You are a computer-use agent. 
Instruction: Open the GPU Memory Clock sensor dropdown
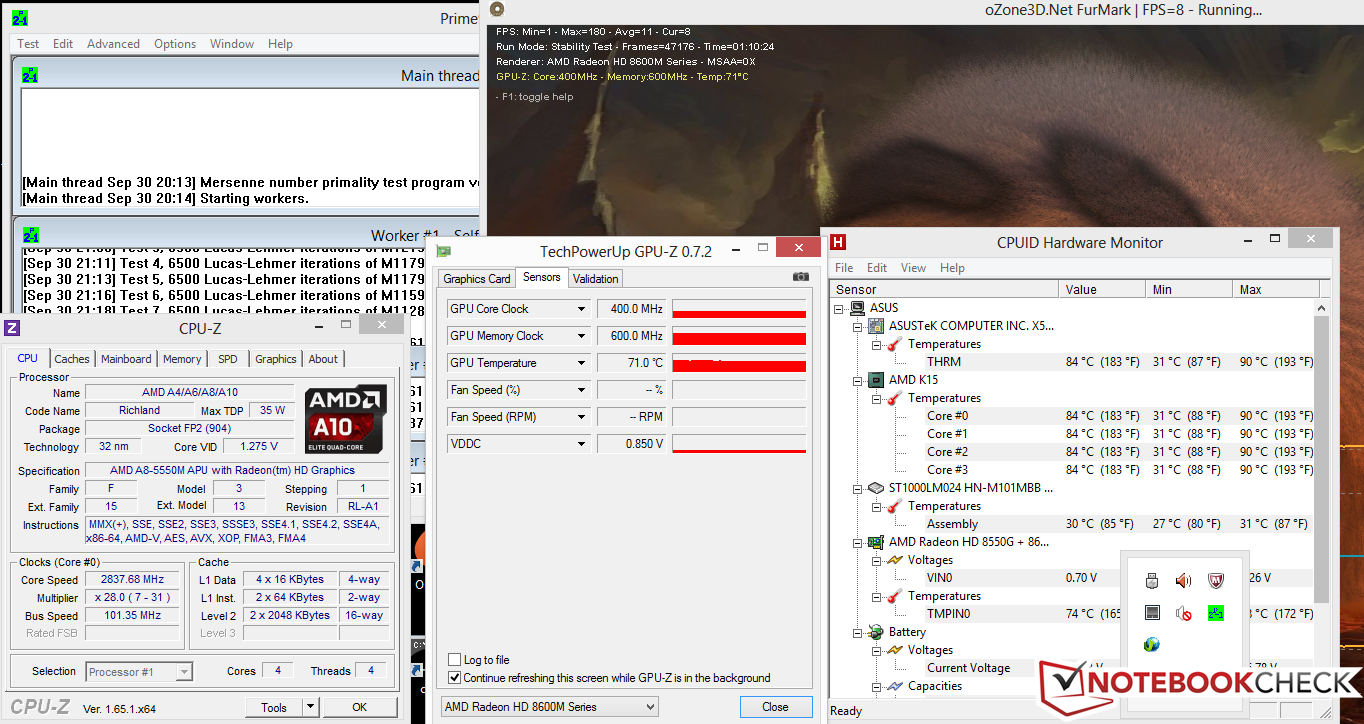coord(580,336)
